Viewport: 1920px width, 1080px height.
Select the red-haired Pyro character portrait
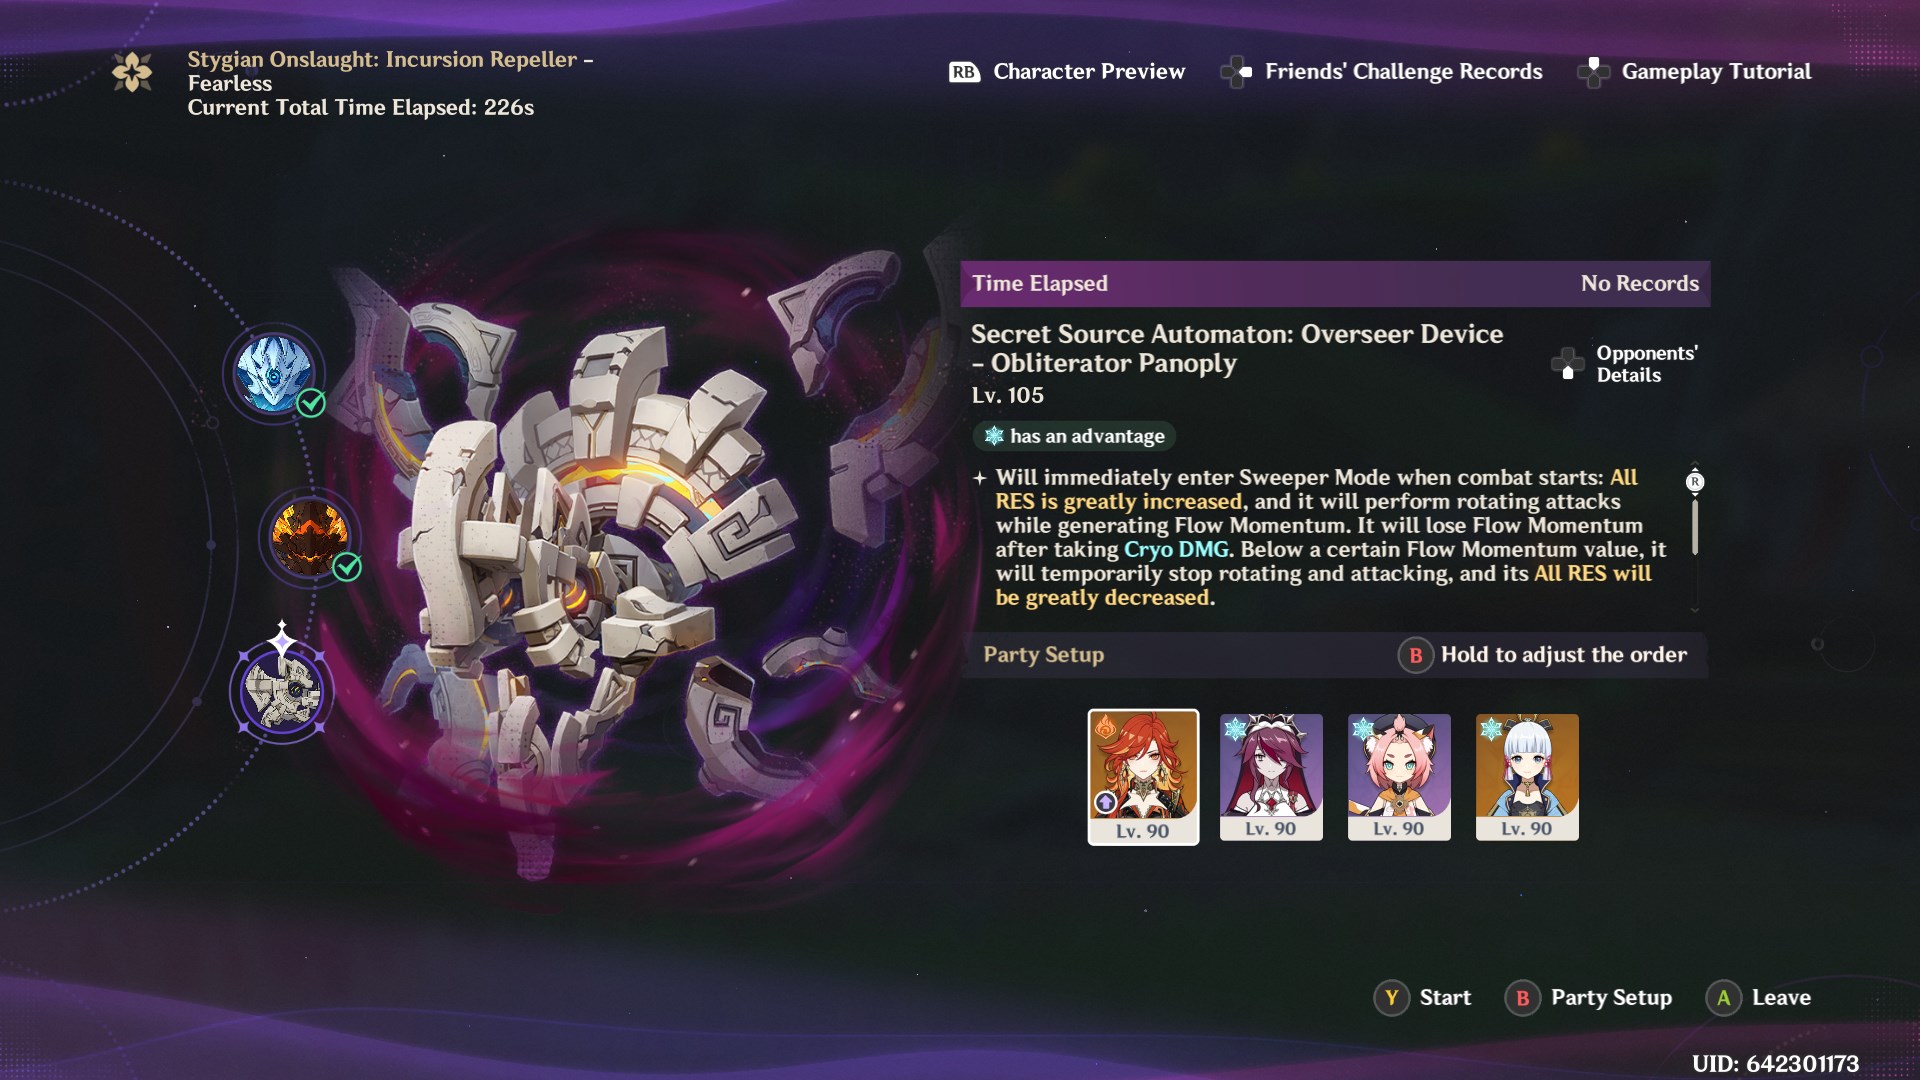1143,777
